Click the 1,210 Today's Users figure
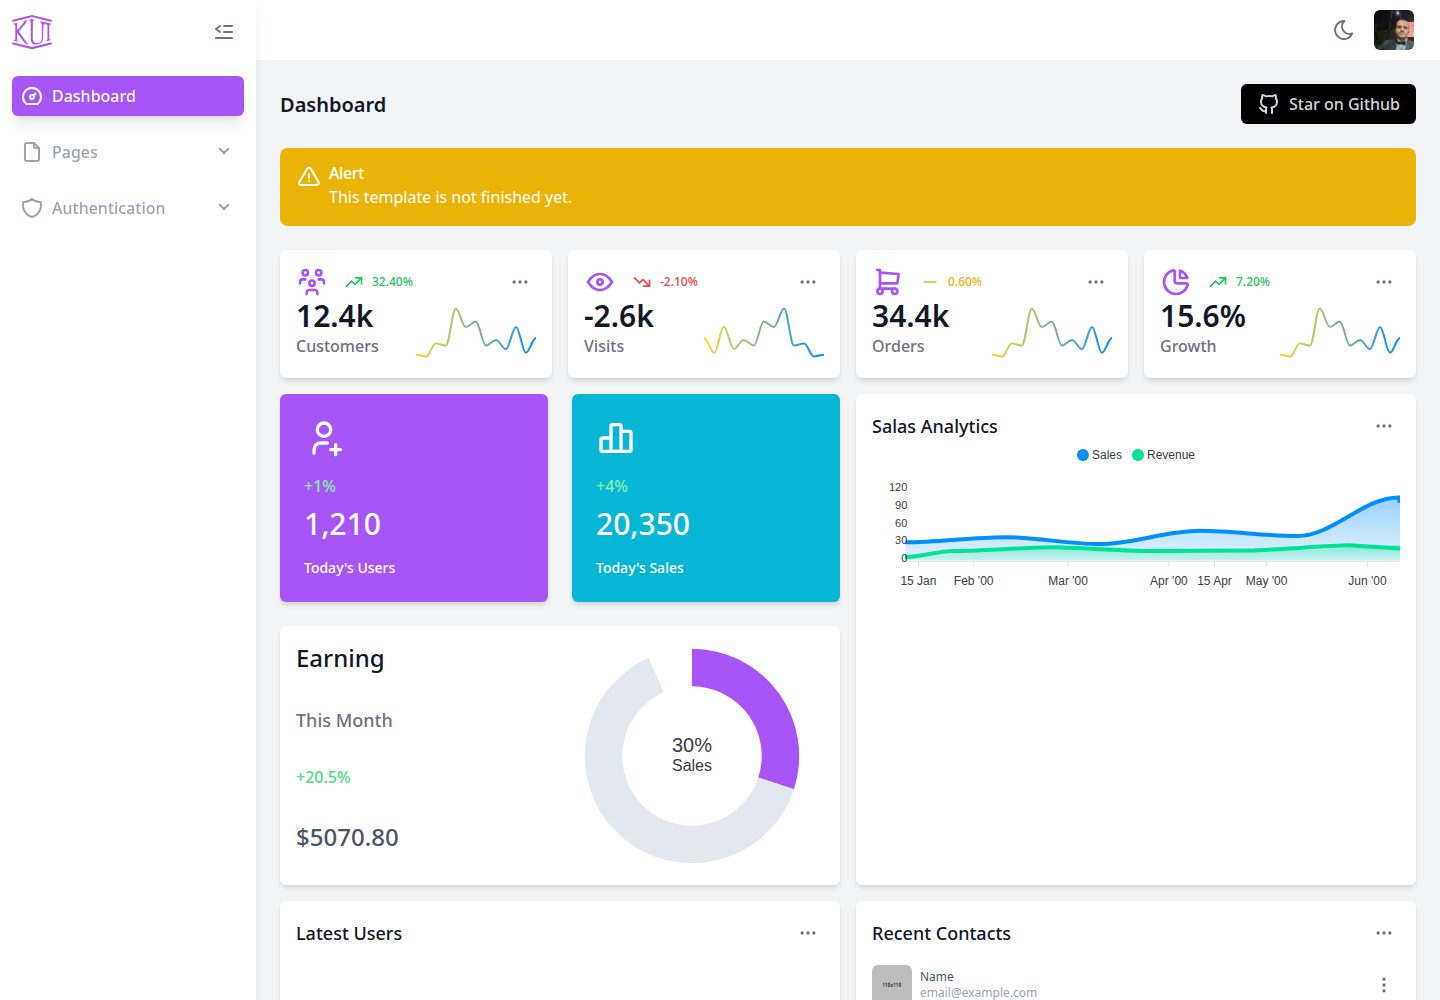The height and width of the screenshot is (1000, 1440). 343,524
